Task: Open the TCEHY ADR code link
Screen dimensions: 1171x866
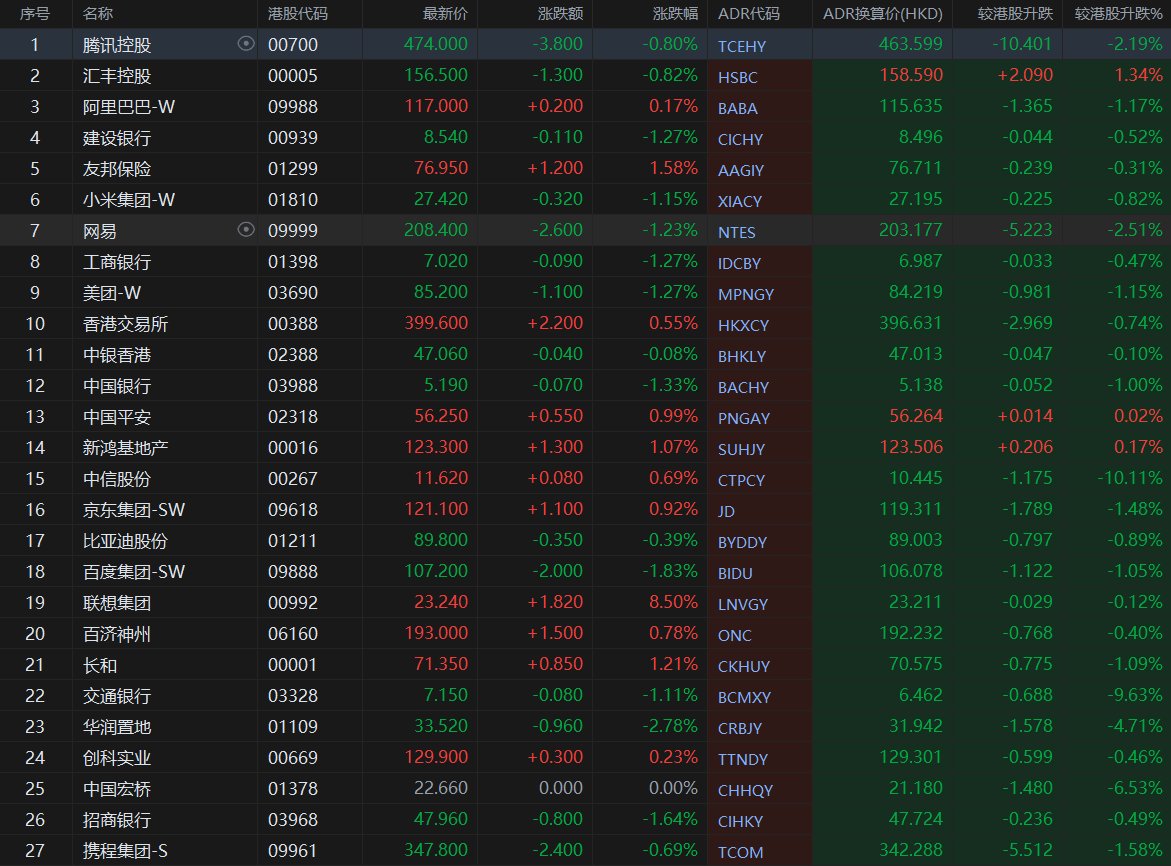Action: 742,46
